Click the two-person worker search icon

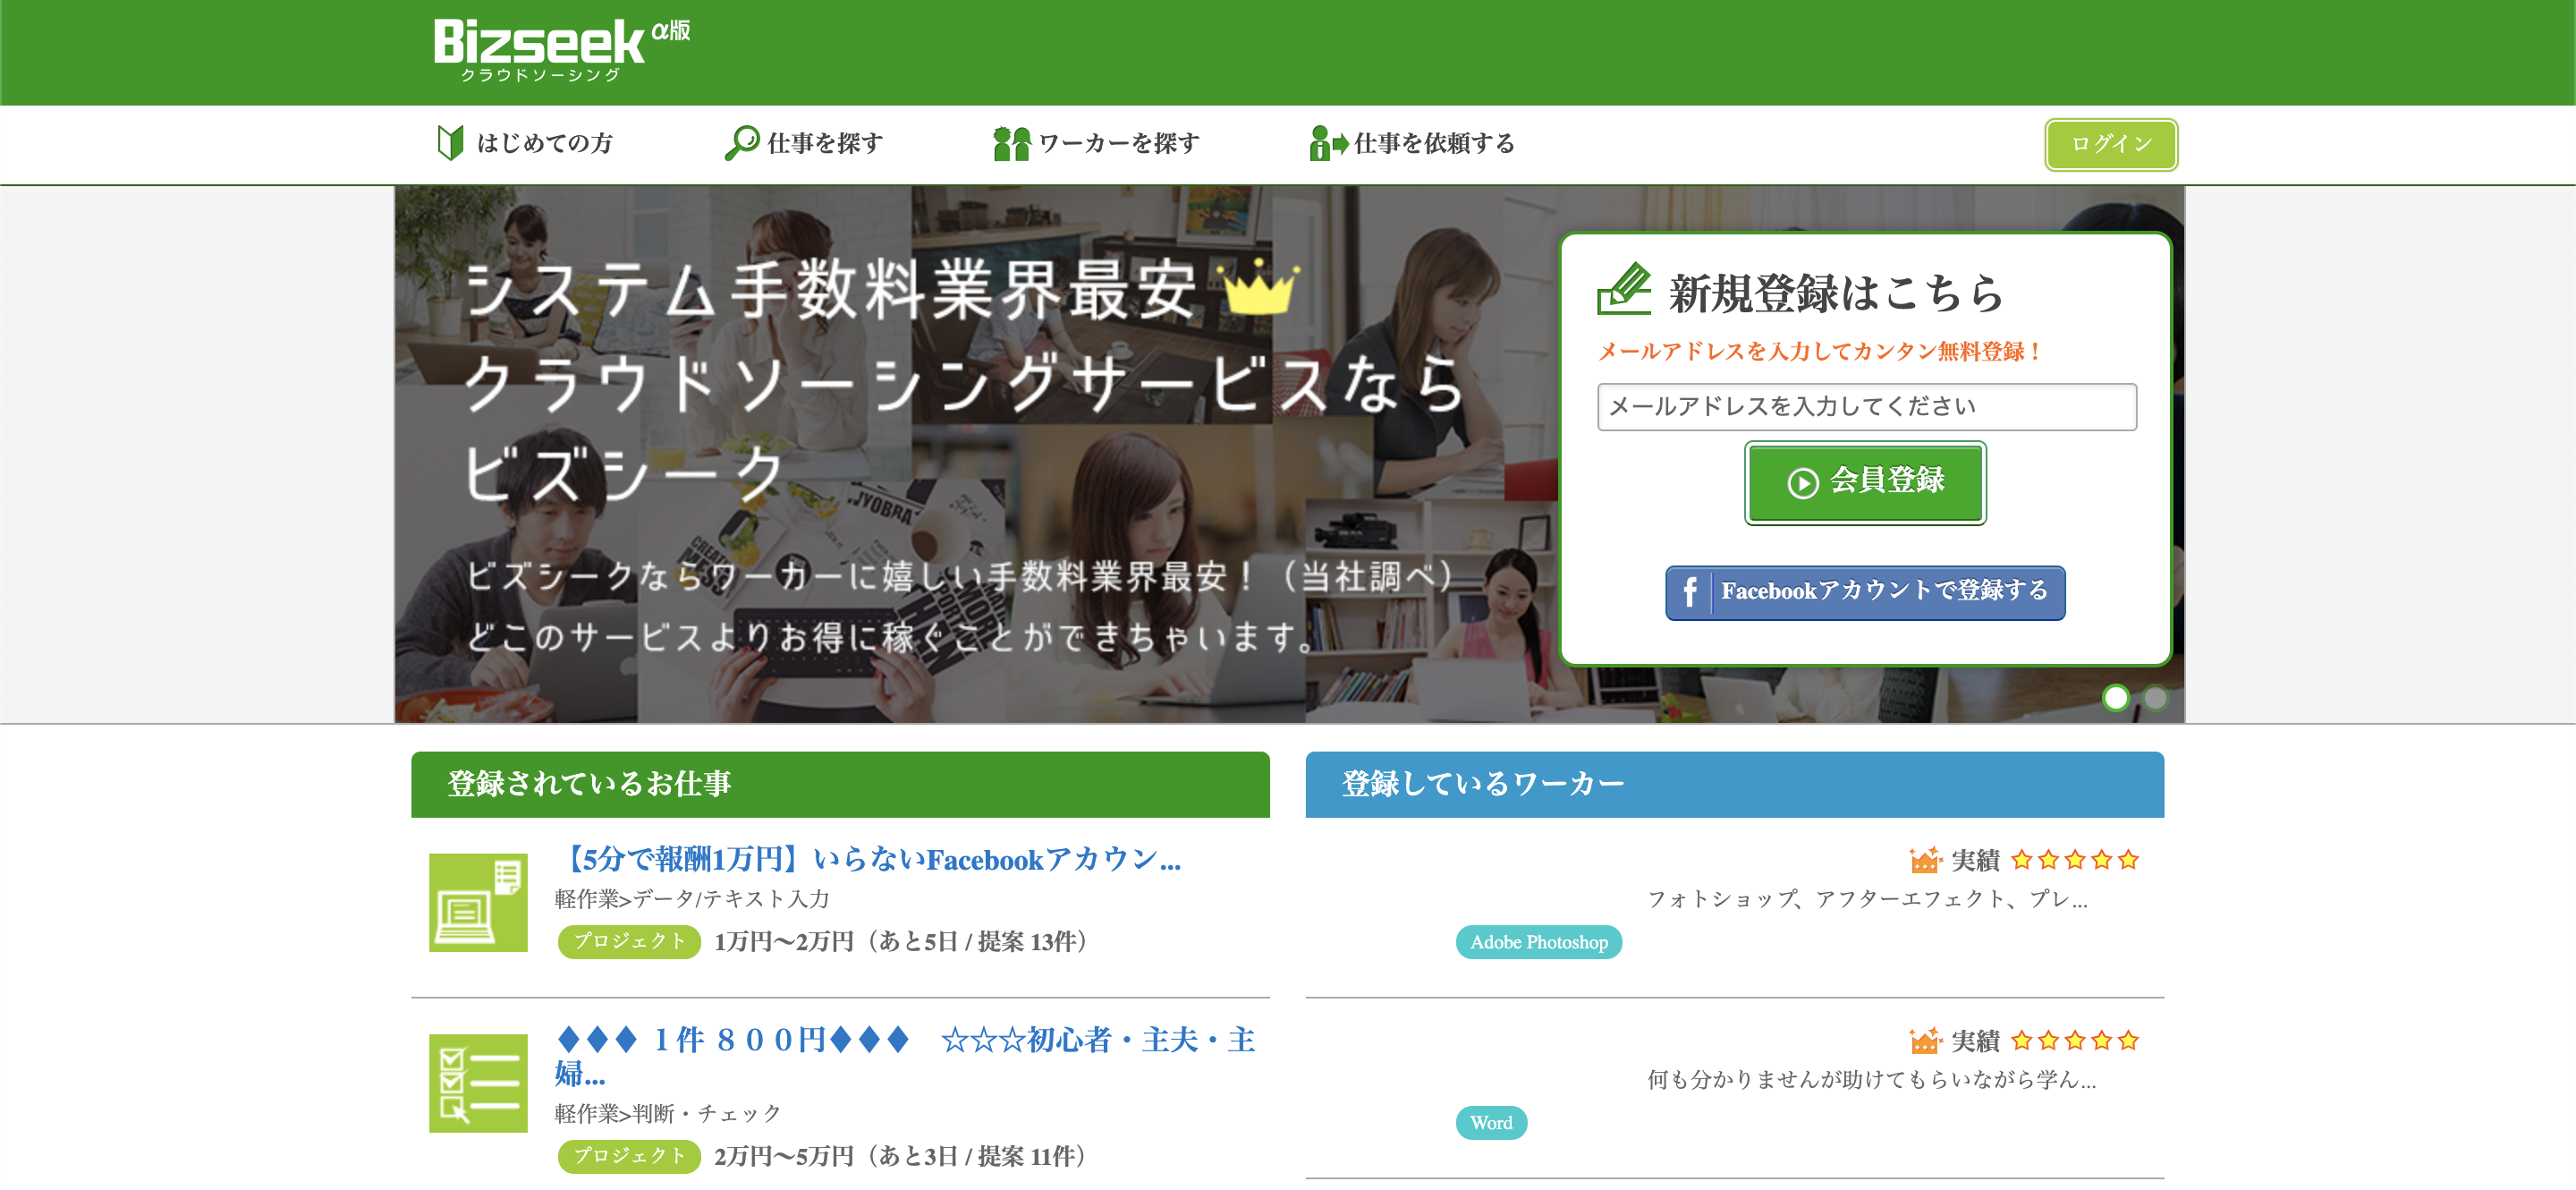(1011, 143)
